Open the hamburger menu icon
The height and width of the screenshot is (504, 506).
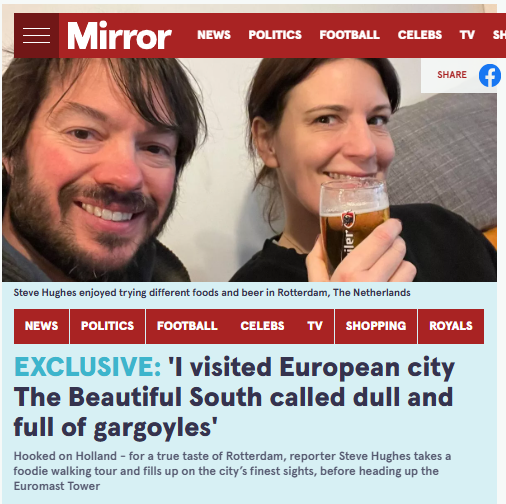(x=36, y=35)
